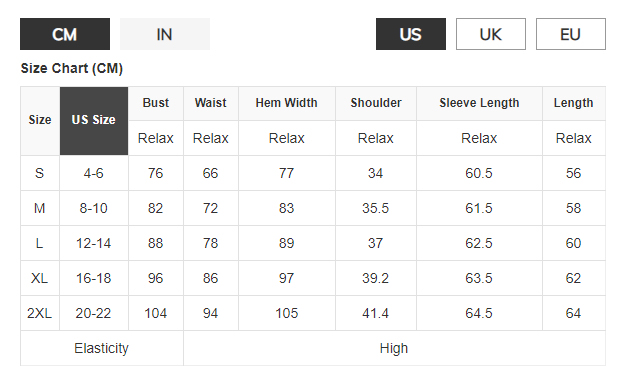
Task: Click the High elasticity value cell
Action: point(394,348)
